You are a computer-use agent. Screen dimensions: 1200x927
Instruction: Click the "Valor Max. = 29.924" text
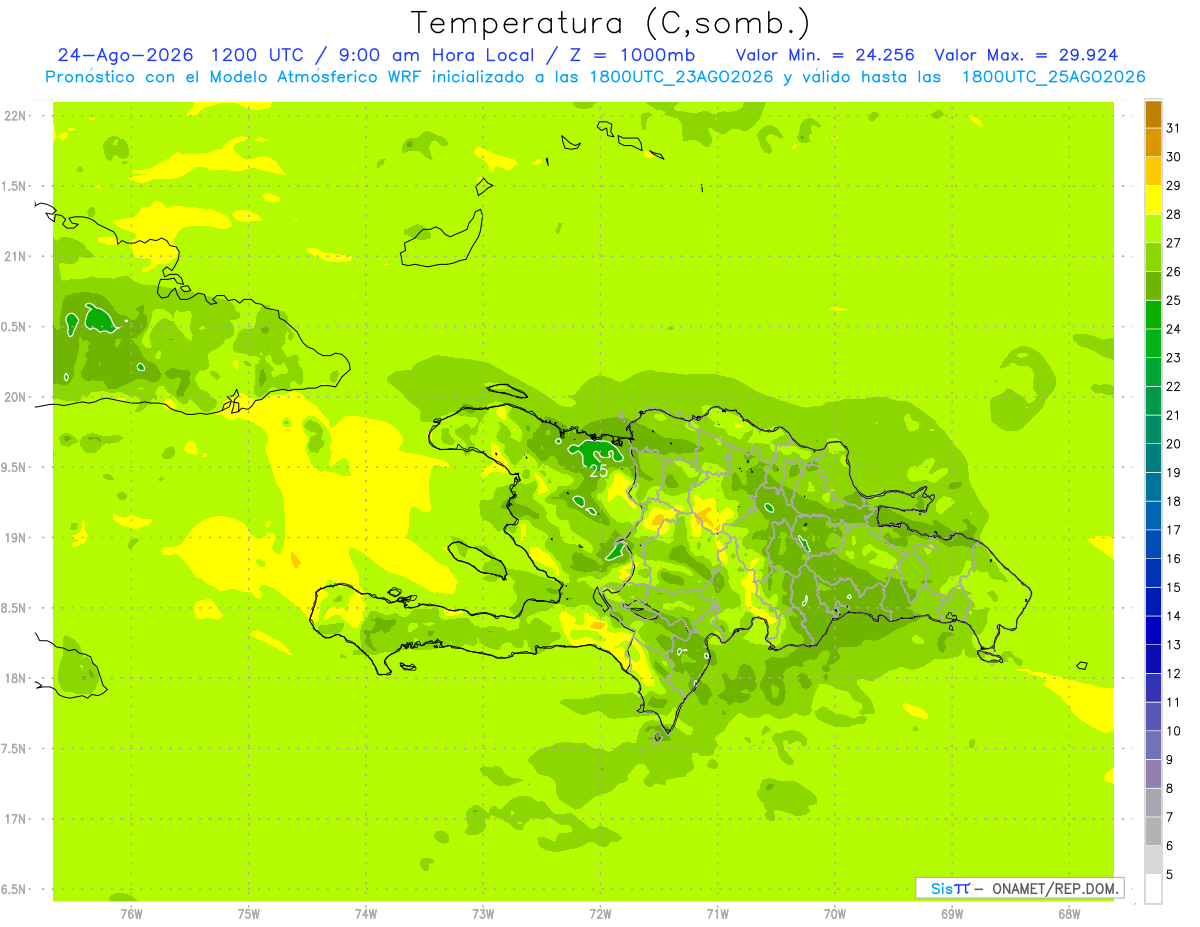pyautogui.click(x=1026, y=55)
